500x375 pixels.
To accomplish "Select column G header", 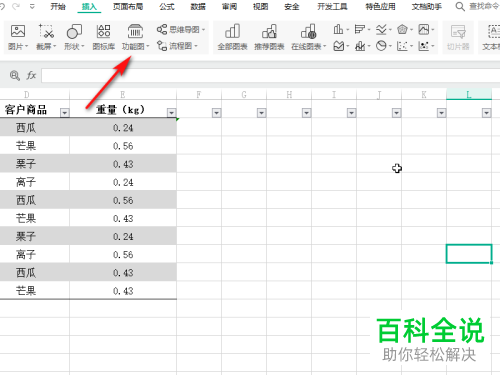I will tap(244, 95).
